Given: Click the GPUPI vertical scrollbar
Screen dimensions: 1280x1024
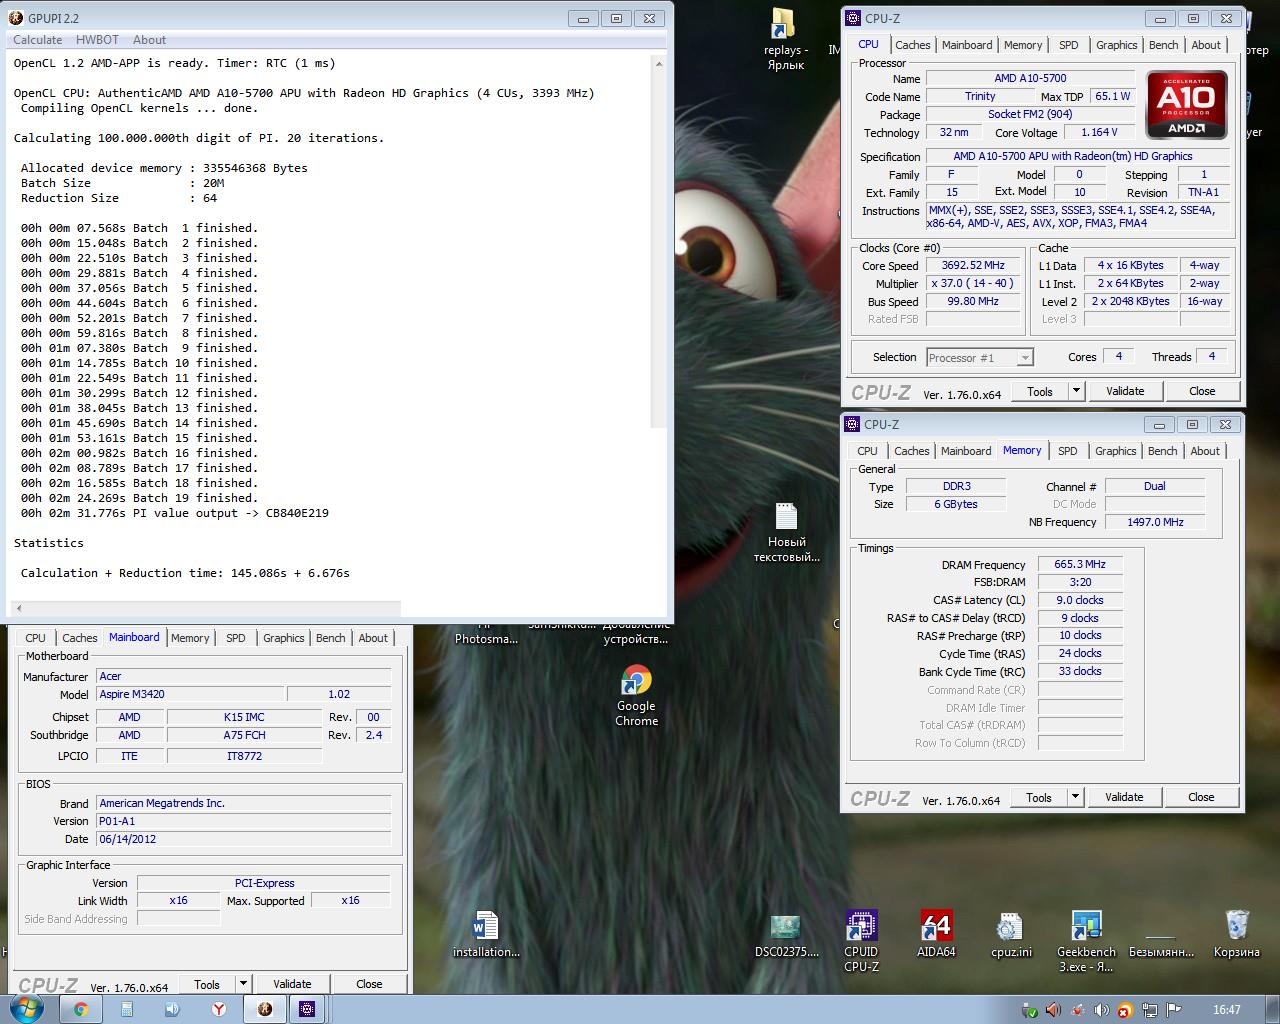Looking at the screenshot, I should pos(659,250).
